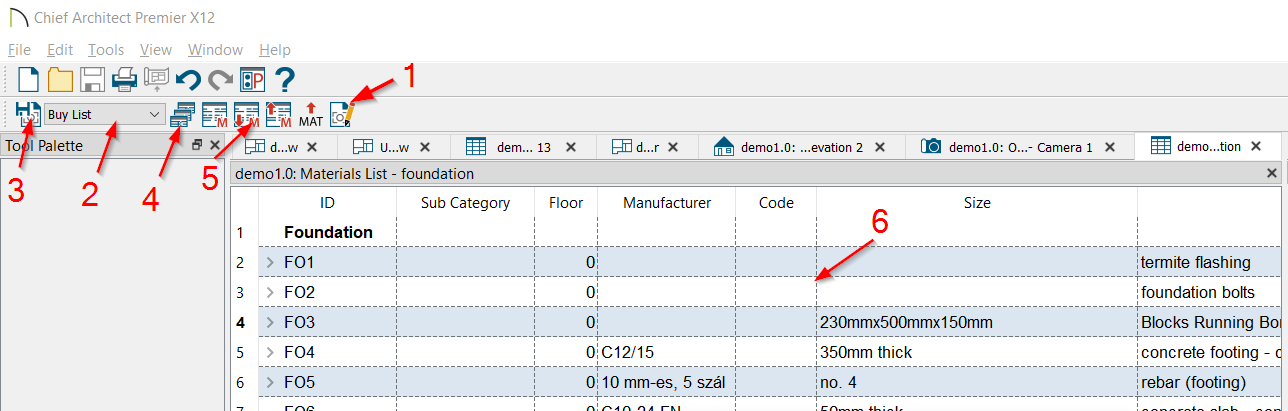Undo the last action
This screenshot has height=411, width=1288.
pos(188,80)
